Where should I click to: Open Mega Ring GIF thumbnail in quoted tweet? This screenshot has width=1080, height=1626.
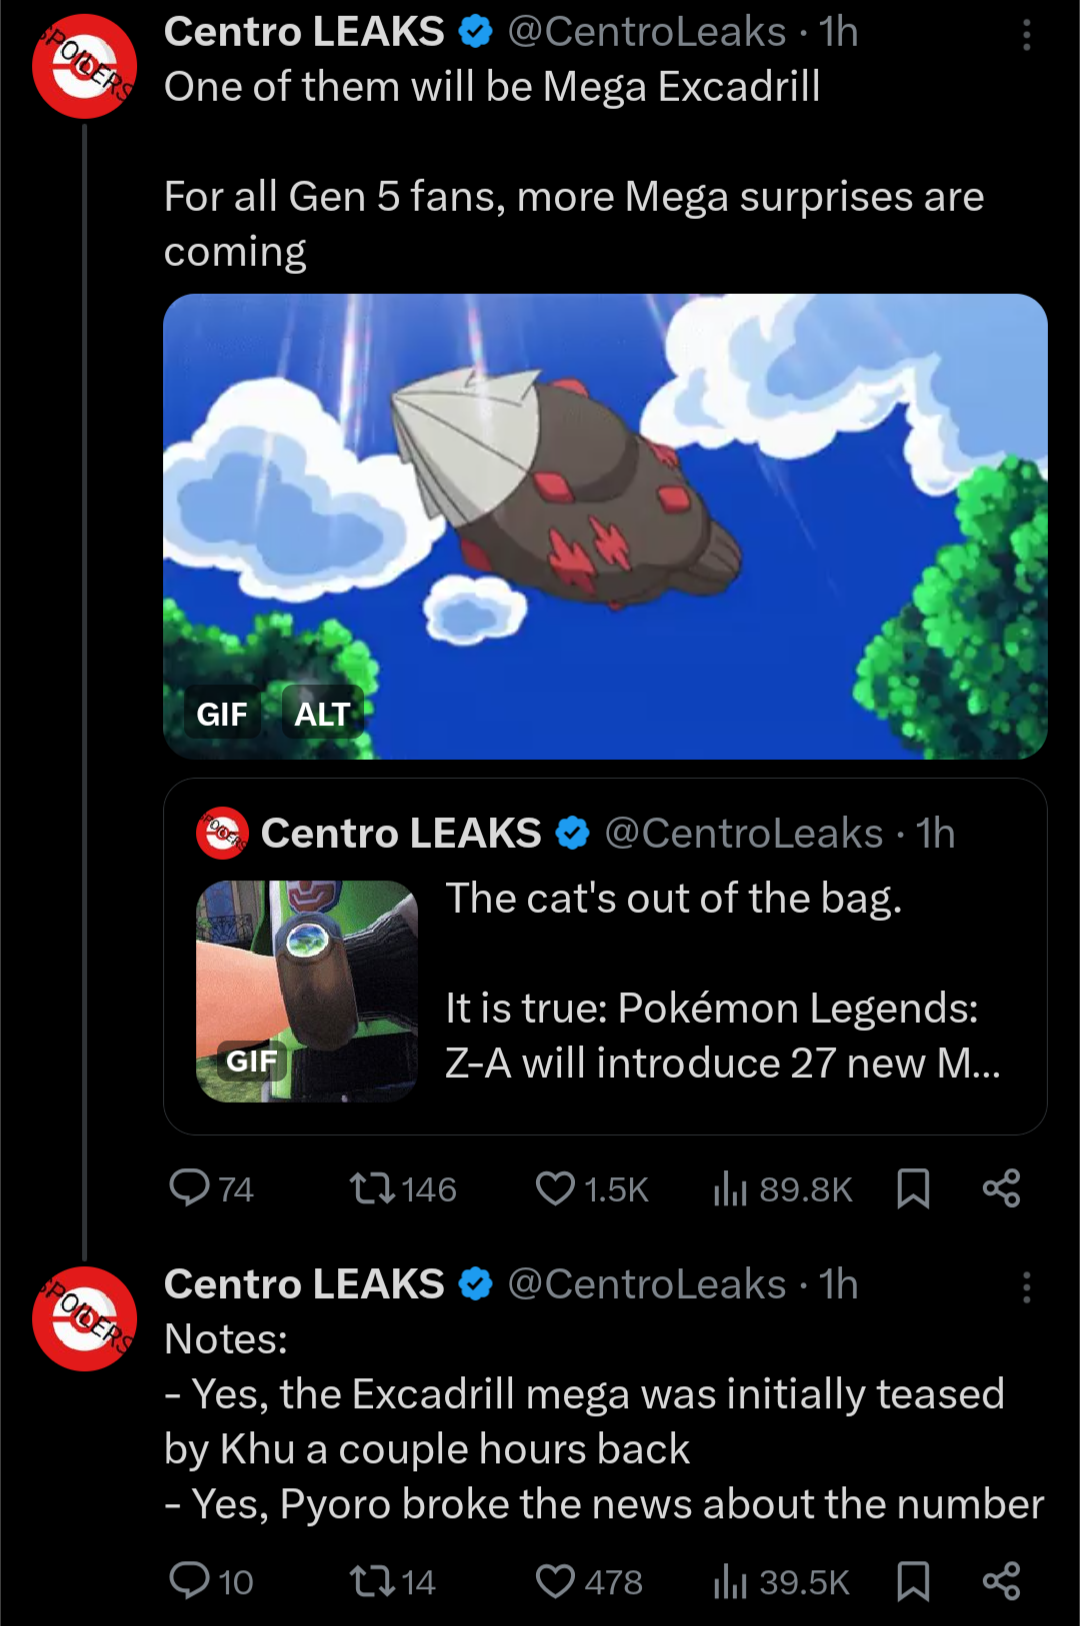(306, 990)
